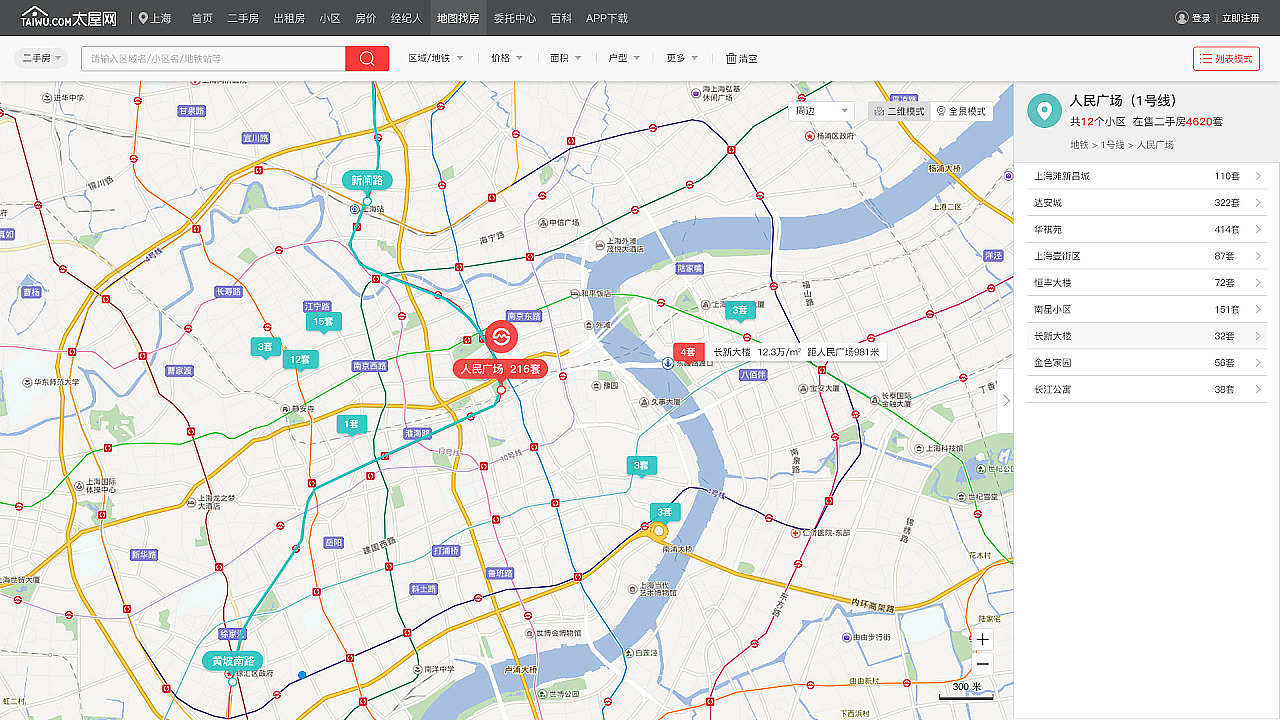Click the 12套 map marker
1280x720 pixels.
pos(299,360)
